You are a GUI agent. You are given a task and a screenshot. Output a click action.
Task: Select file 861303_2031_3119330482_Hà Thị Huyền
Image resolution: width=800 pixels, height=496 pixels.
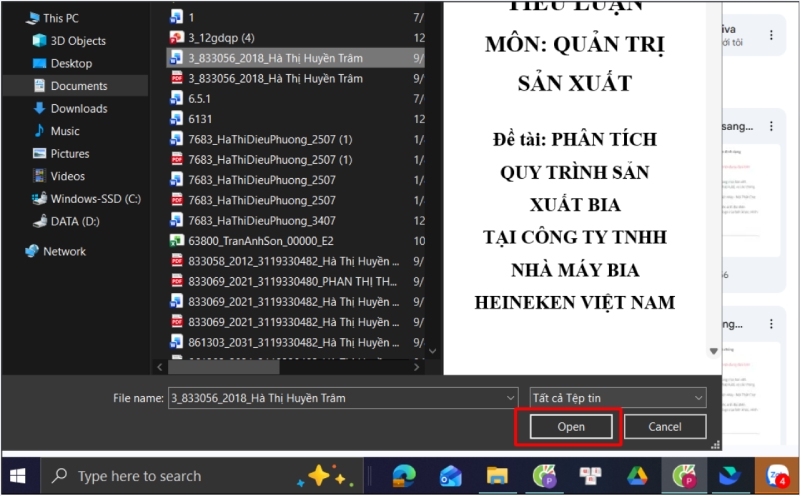click(x=296, y=342)
